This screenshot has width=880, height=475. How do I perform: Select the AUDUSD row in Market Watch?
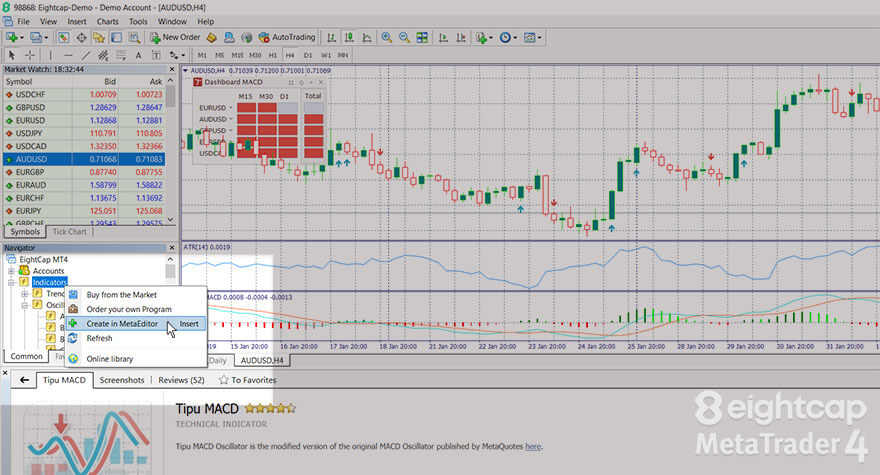pyautogui.click(x=85, y=159)
